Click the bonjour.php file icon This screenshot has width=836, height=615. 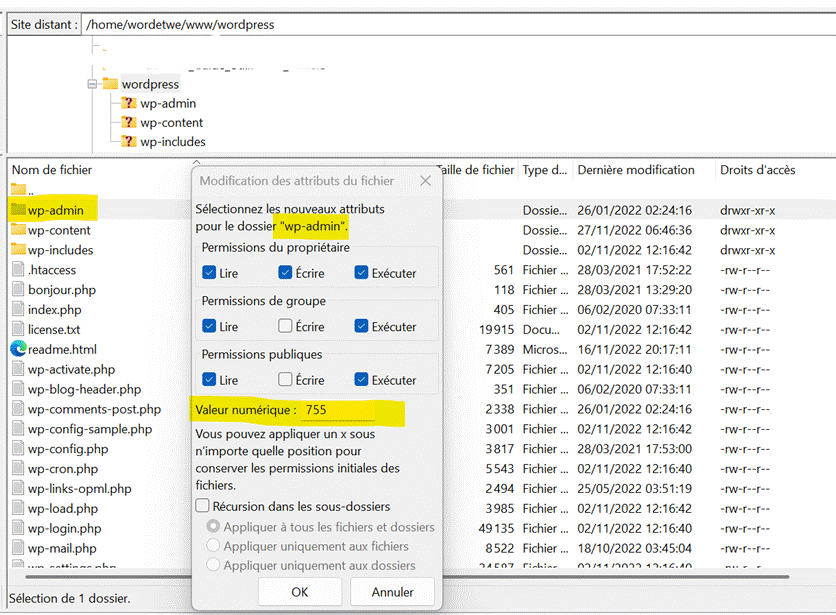[x=18, y=290]
